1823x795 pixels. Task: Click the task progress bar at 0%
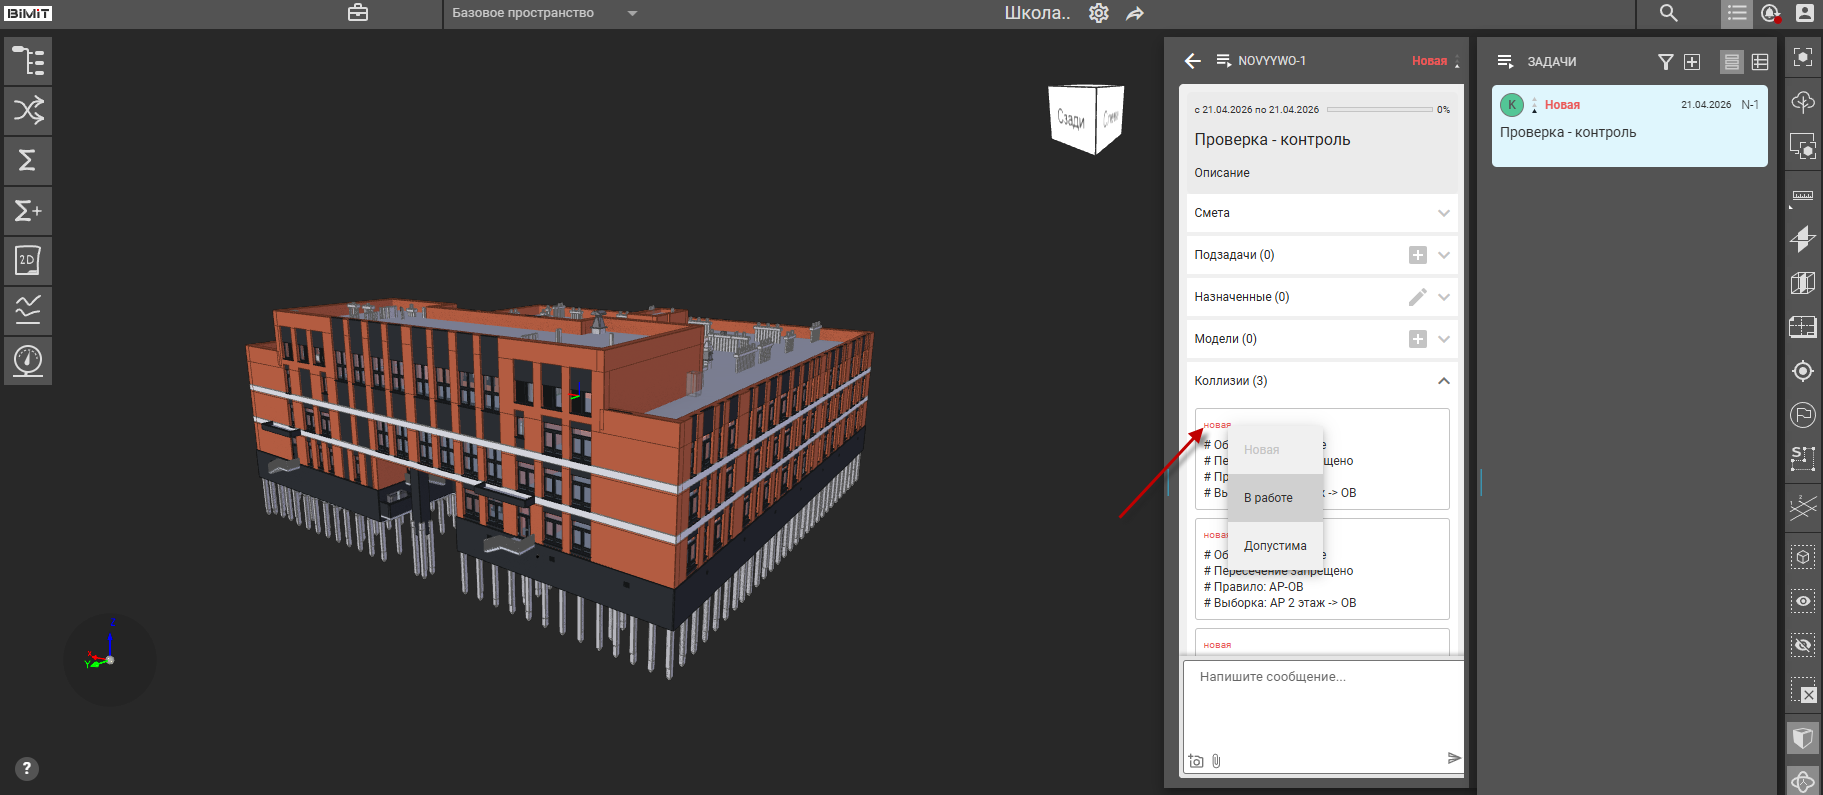click(1379, 110)
